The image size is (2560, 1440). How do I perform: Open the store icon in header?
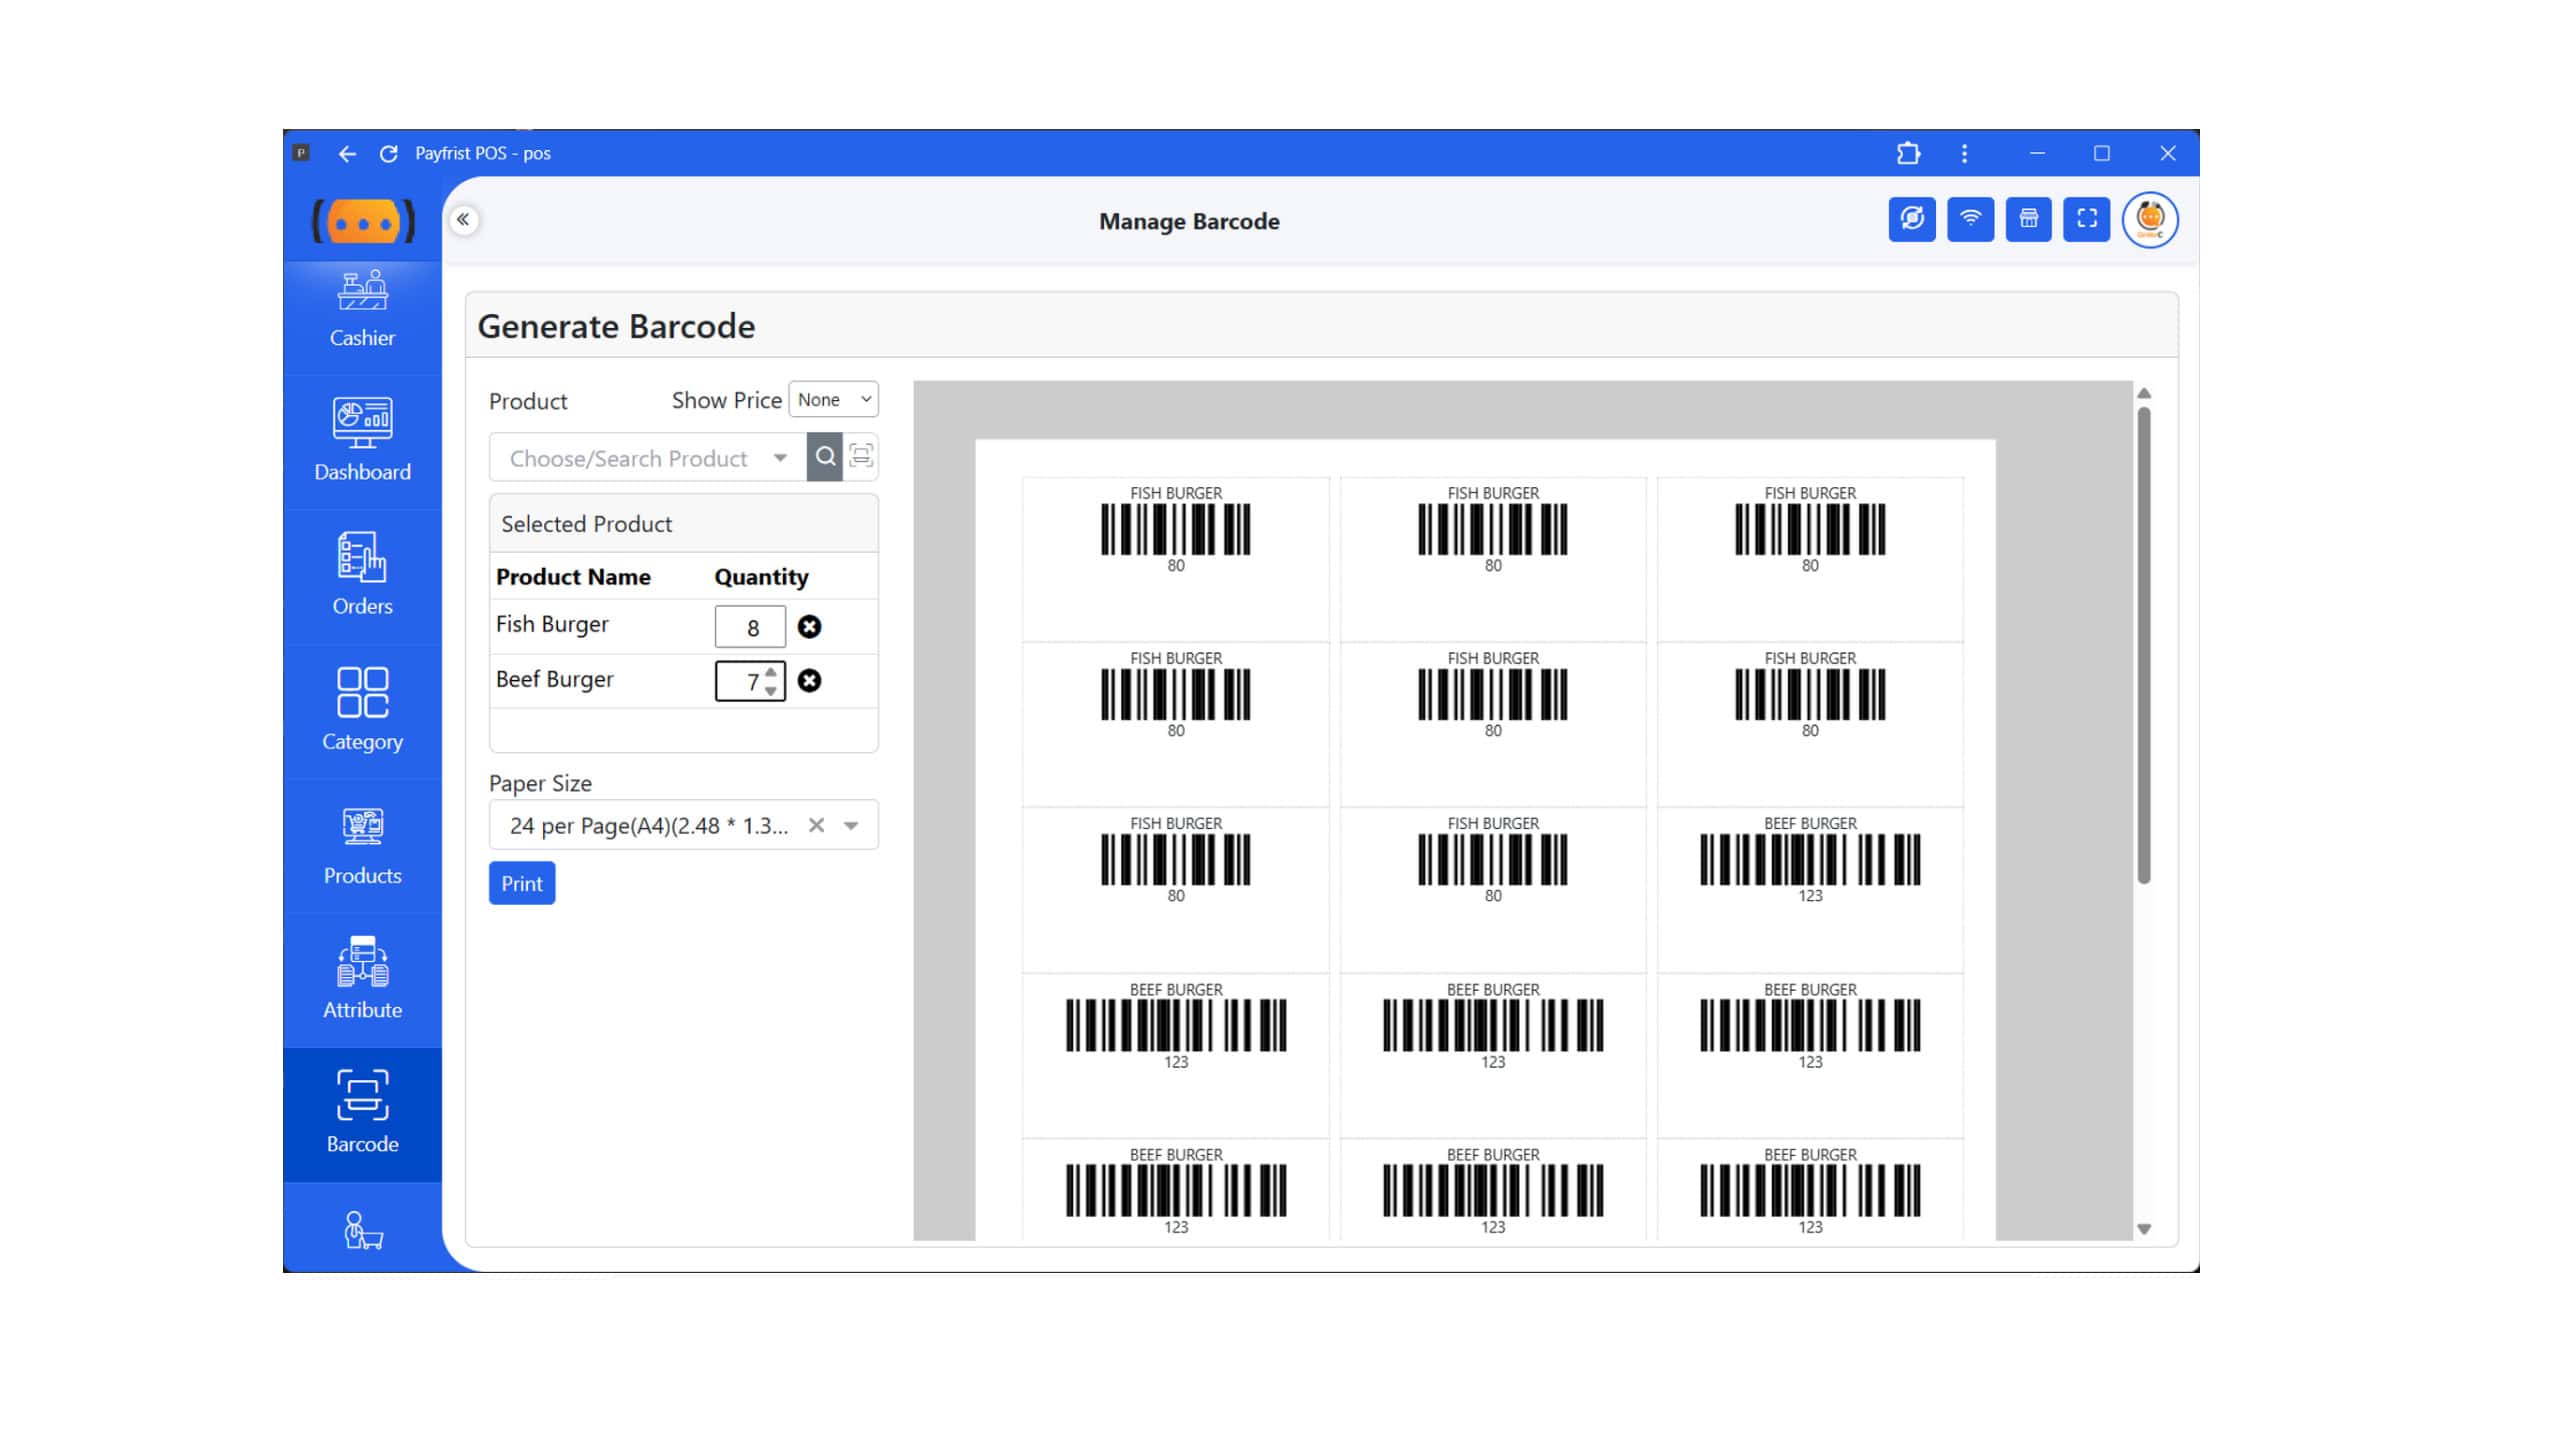2028,219
